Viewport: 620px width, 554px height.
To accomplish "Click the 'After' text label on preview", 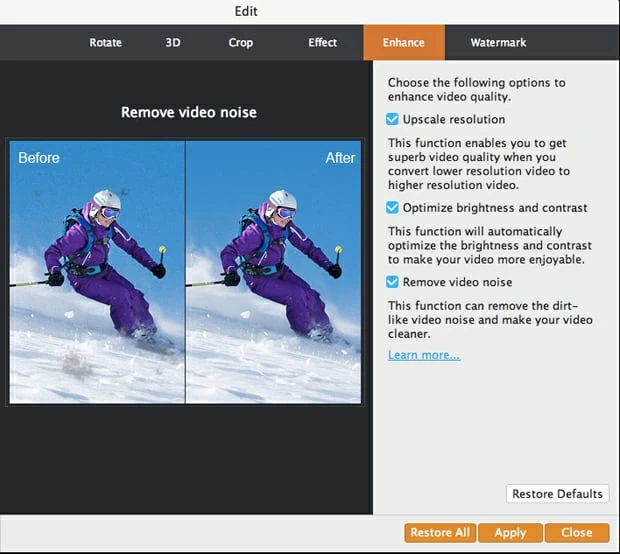I will (x=340, y=158).
